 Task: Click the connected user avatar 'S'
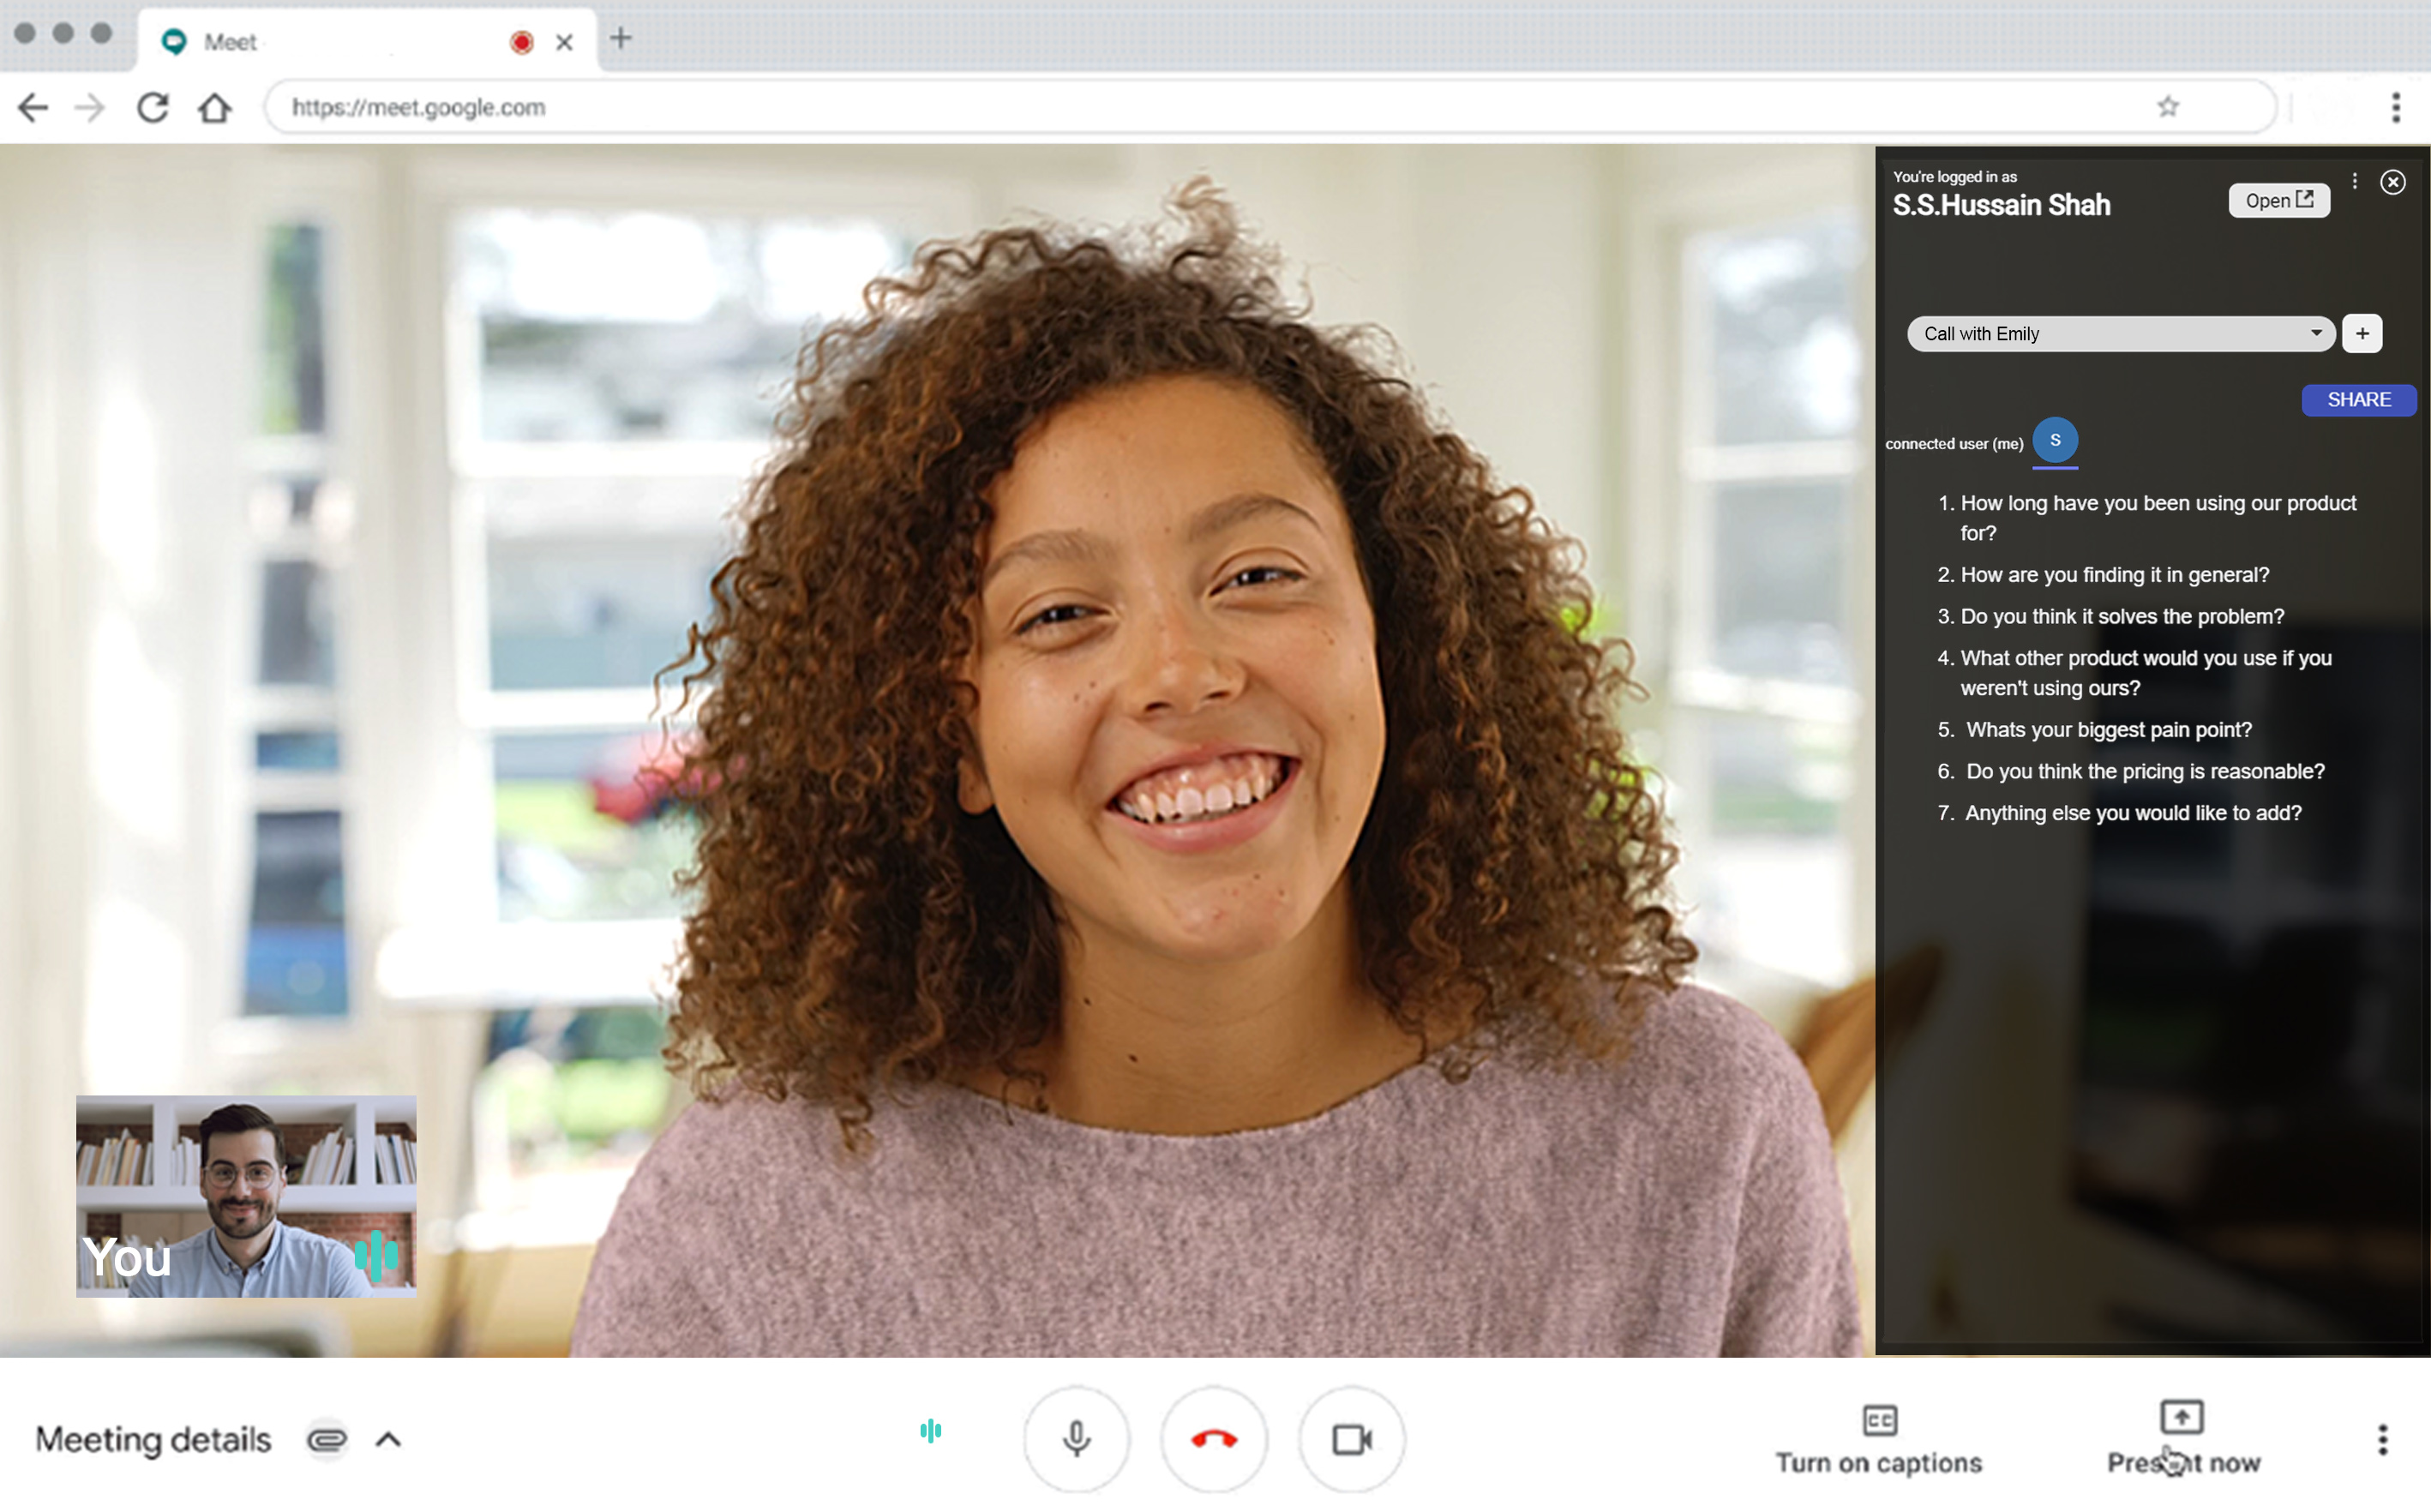coord(2055,440)
